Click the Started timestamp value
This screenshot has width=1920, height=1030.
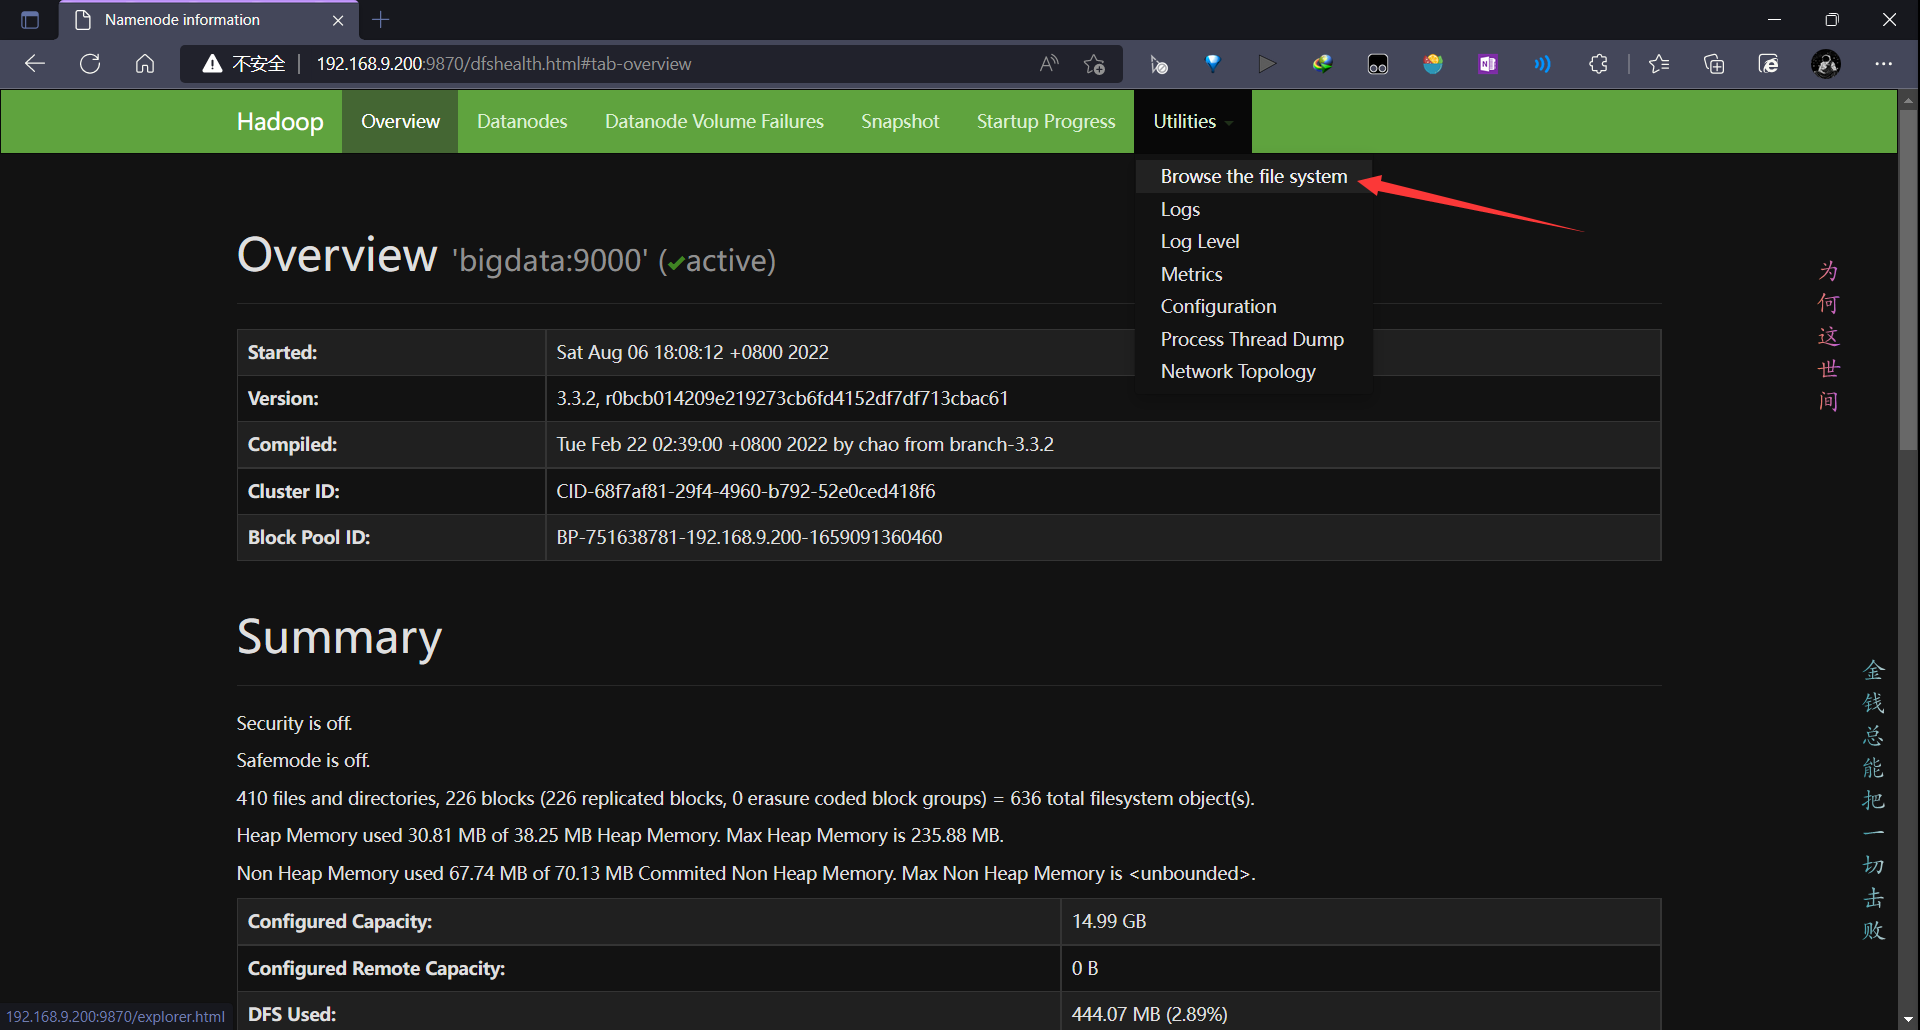[692, 352]
